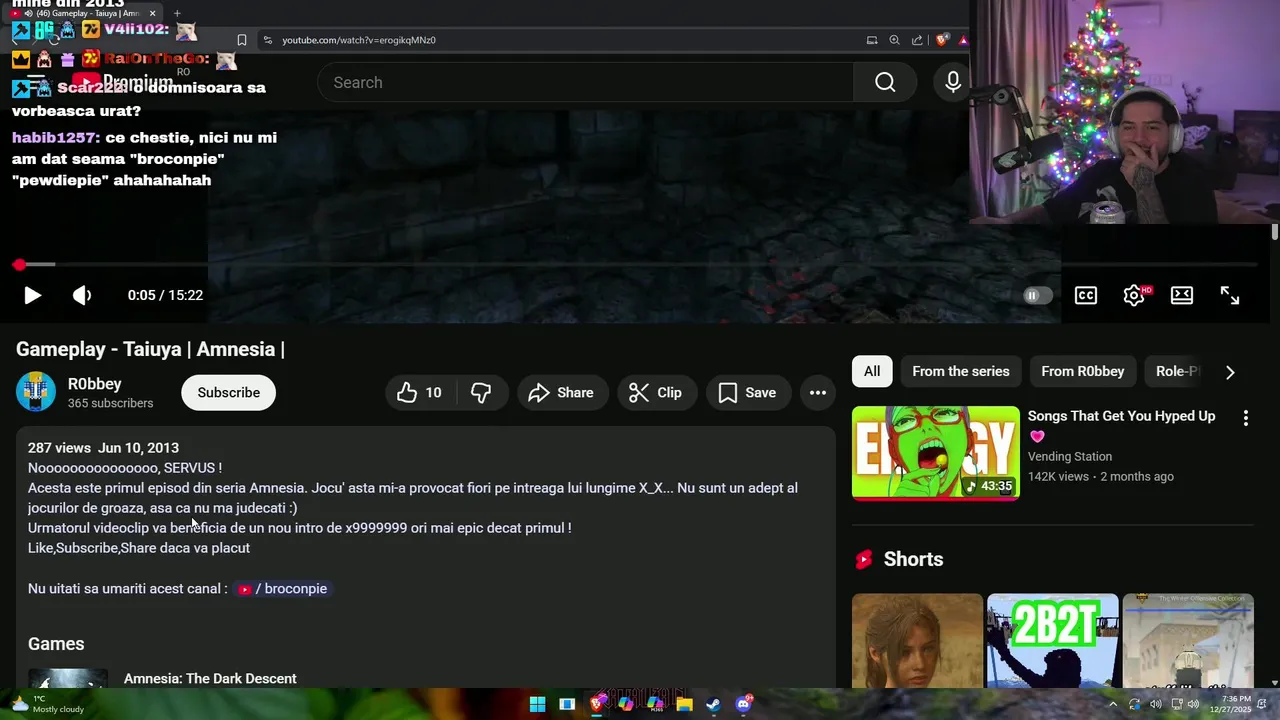The height and width of the screenshot is (720, 1280).
Task: Open Songs That Get You Hyped Up thumbnail
Action: [x=936, y=453]
